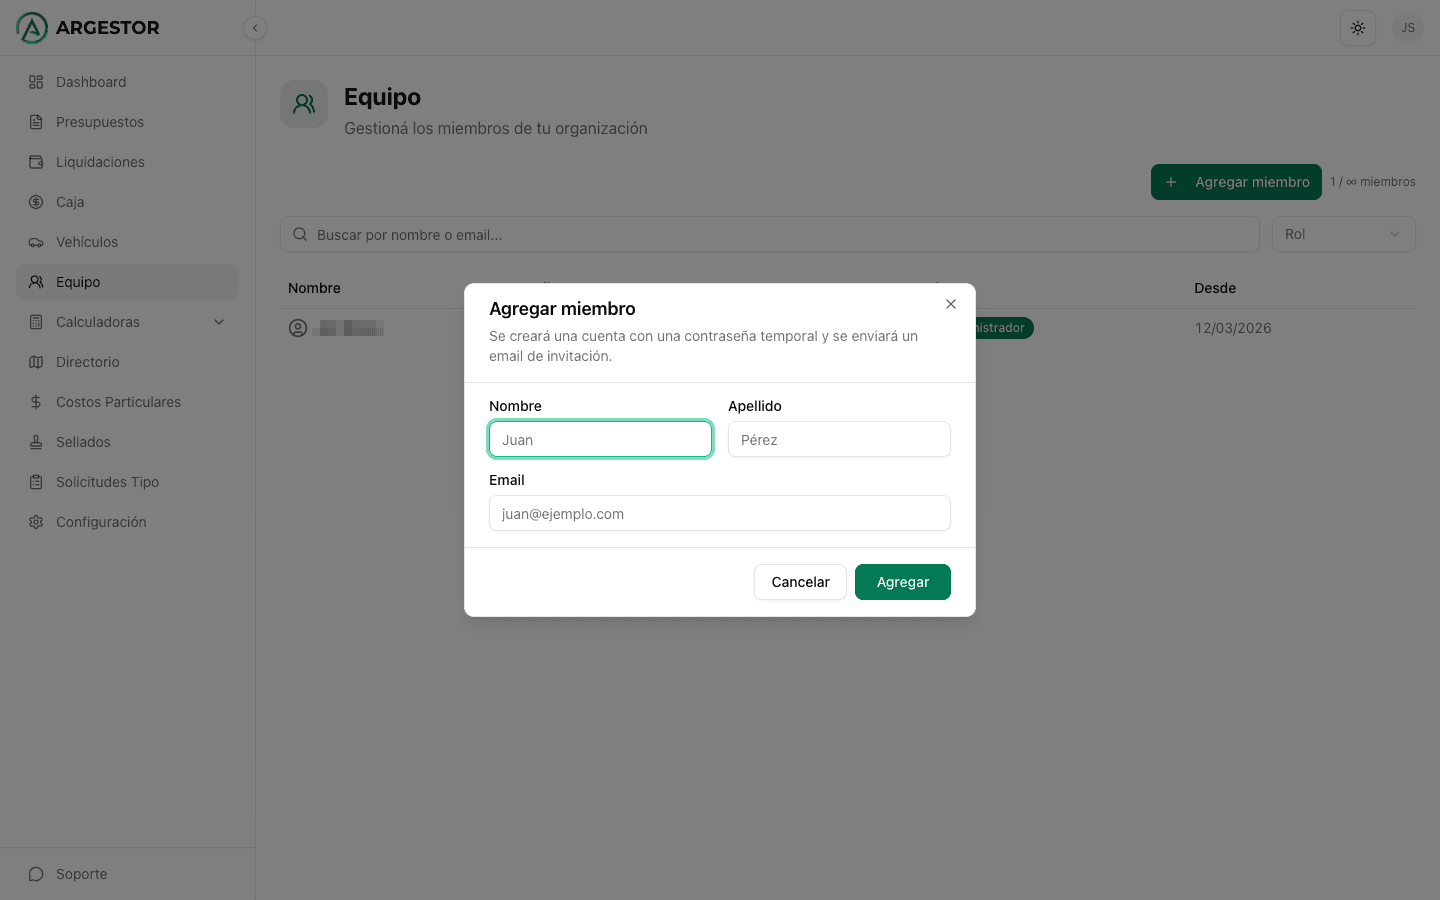
Task: Focus the Email input field
Action: 719,514
